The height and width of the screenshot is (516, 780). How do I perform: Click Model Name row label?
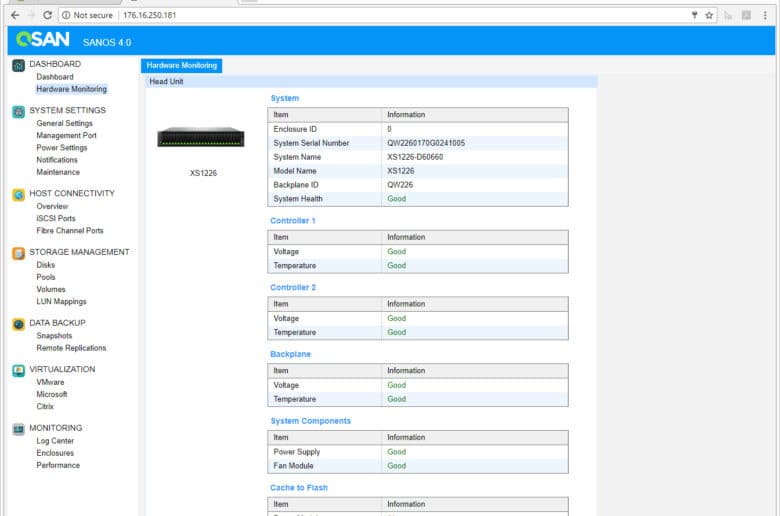coord(294,171)
